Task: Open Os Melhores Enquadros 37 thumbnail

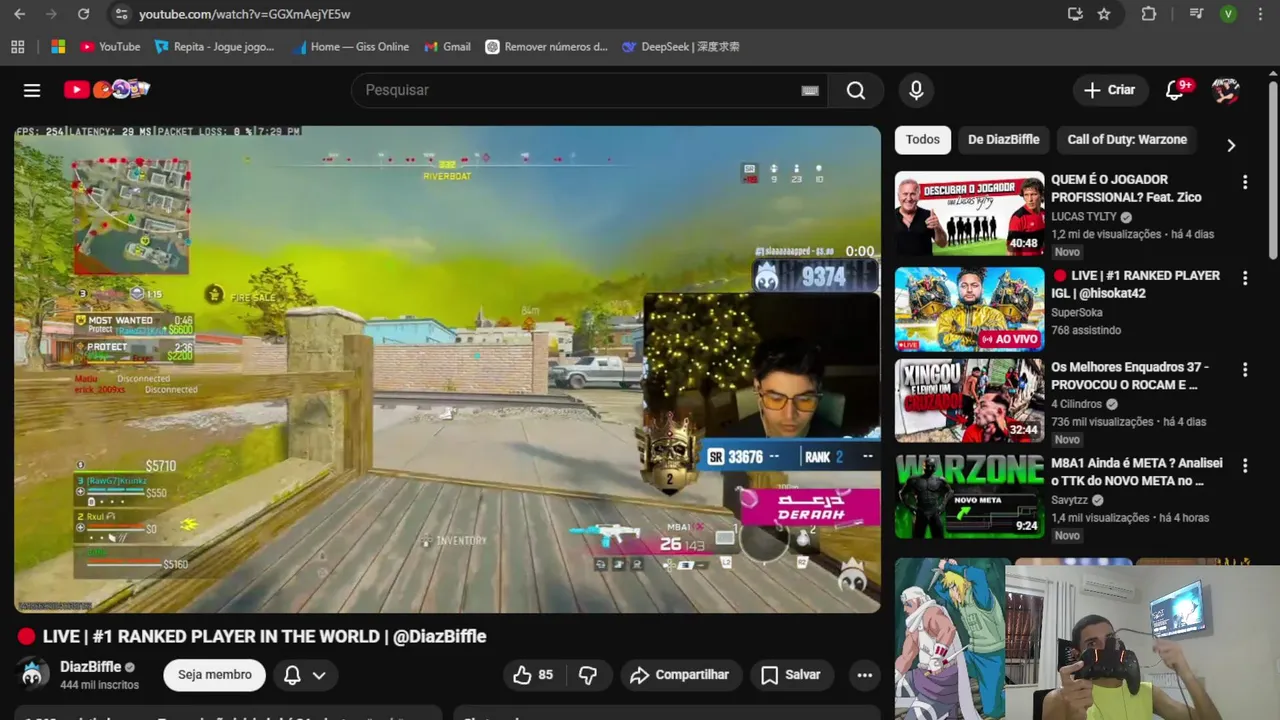Action: tap(969, 401)
